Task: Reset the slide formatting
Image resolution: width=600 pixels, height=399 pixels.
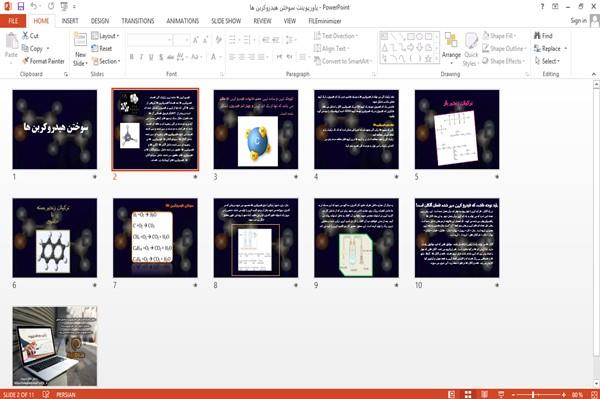Action: pyautogui.click(x=102, y=49)
